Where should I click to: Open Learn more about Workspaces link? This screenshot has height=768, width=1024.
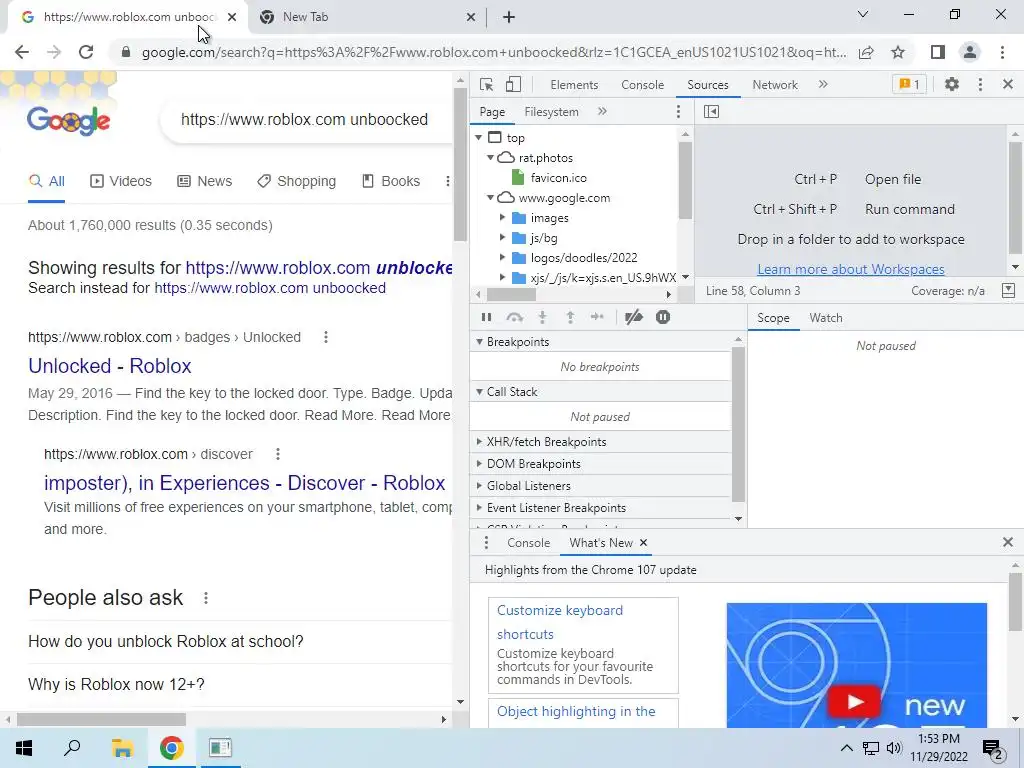tap(850, 269)
